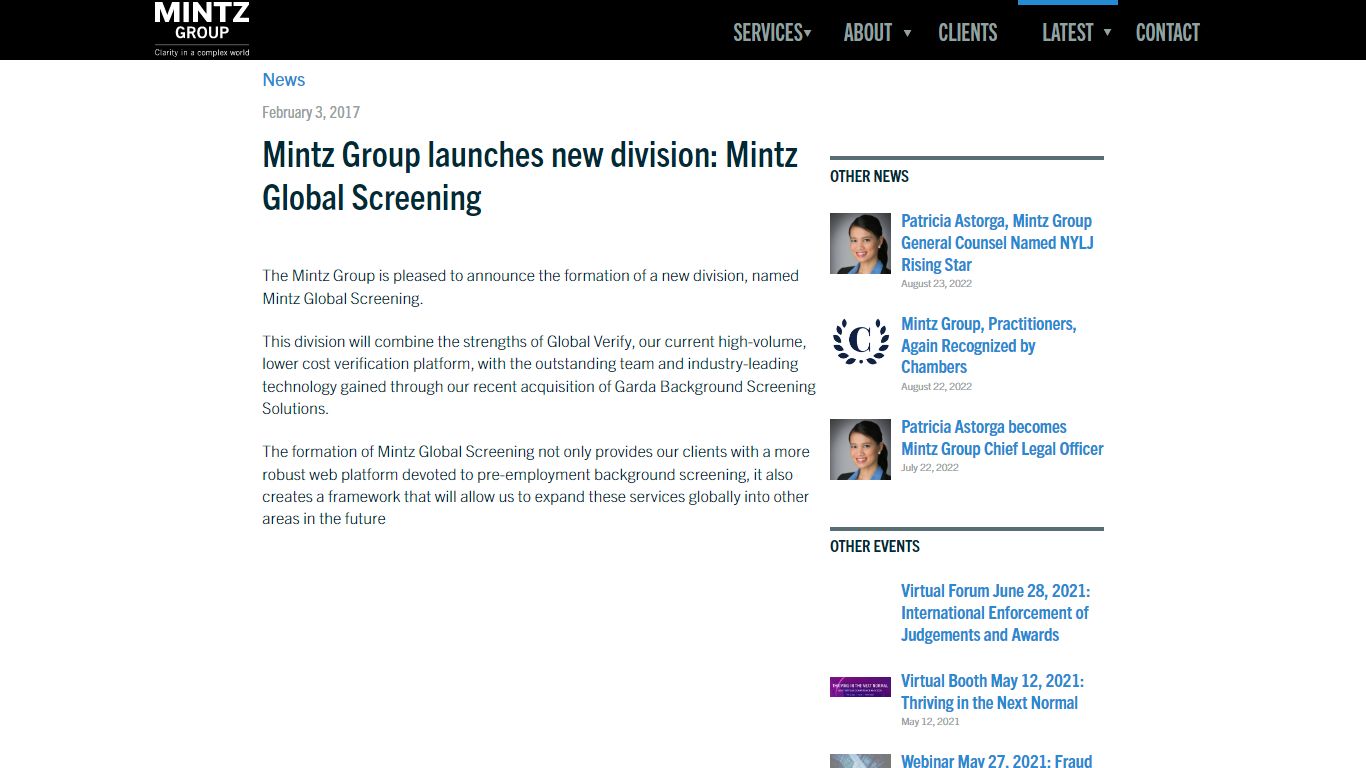View Patricia Astorga photo for NYLJ story
The width and height of the screenshot is (1366, 768).
click(860, 243)
